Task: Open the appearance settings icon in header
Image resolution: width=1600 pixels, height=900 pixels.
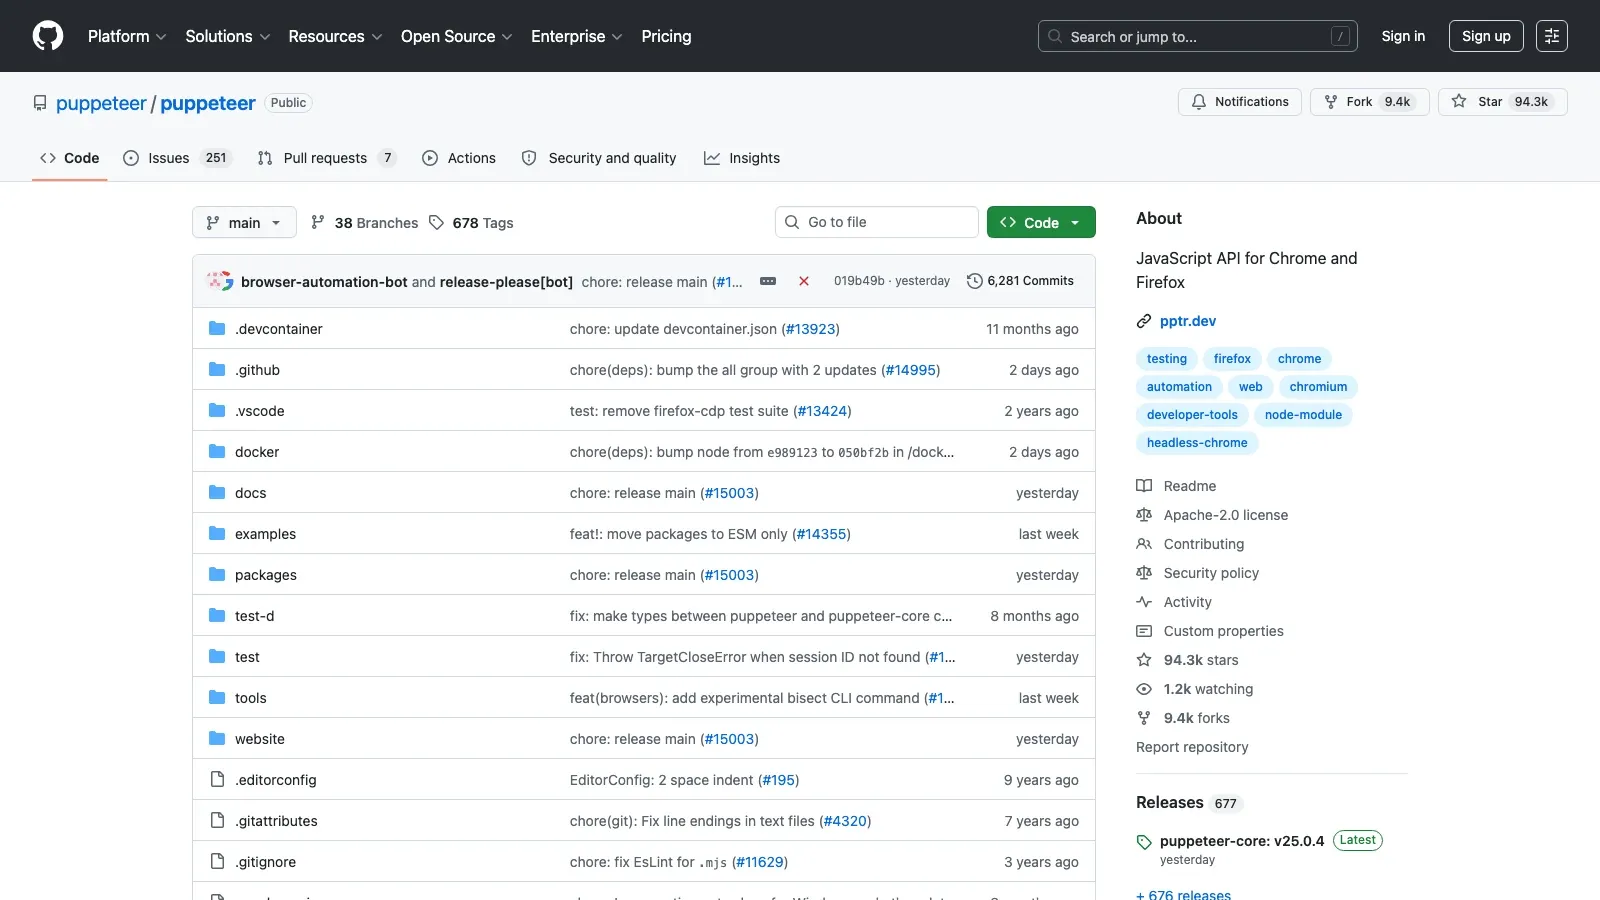Action: click(1552, 36)
